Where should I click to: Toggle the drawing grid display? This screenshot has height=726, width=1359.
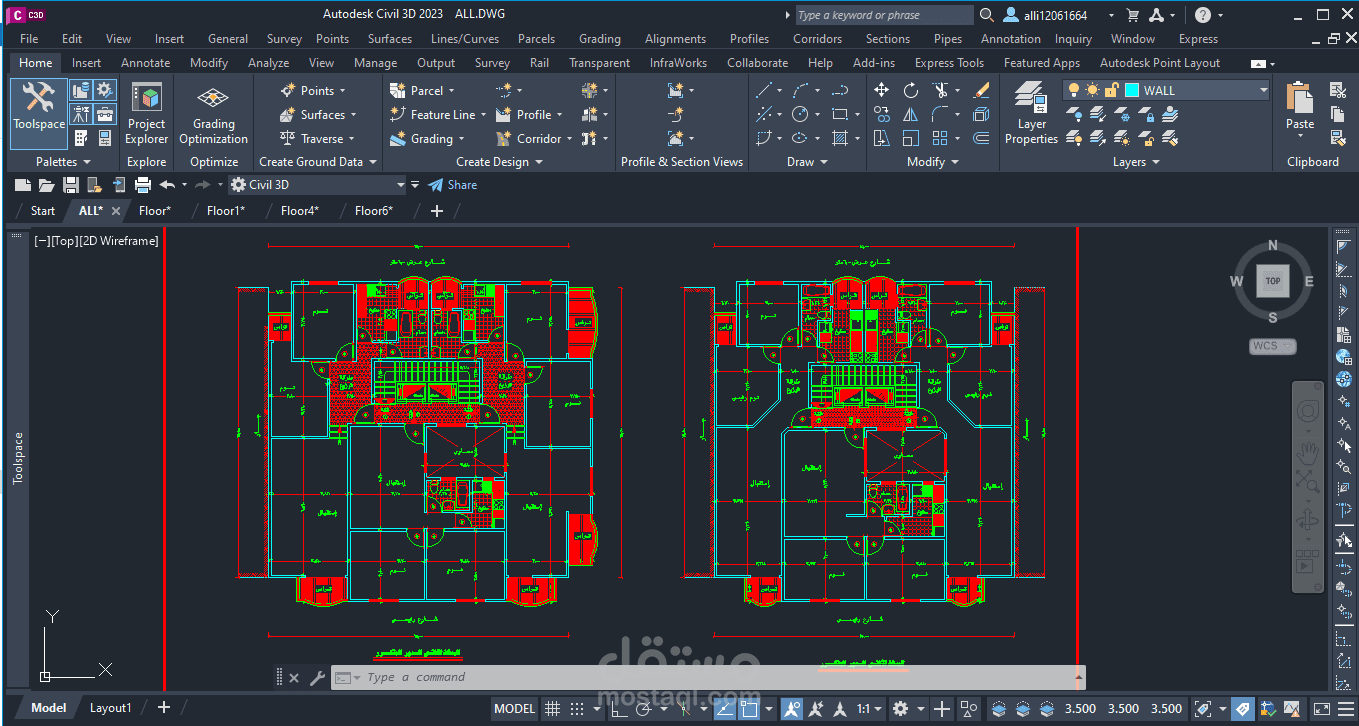(x=552, y=709)
